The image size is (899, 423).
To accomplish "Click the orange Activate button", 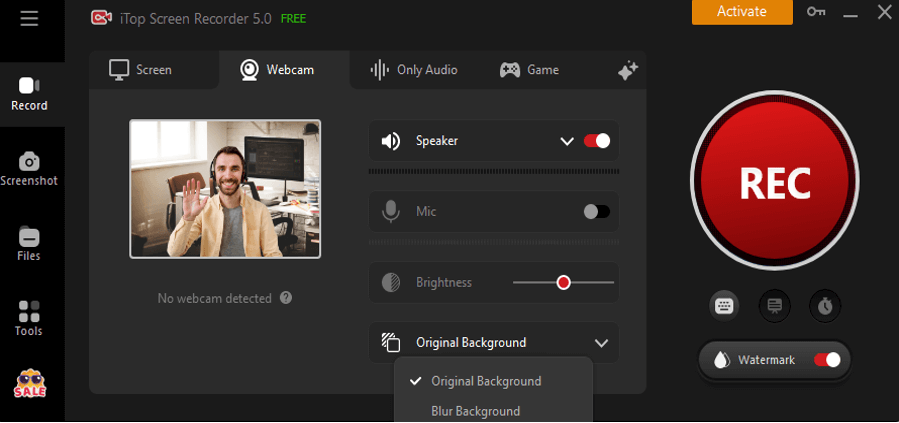I will point(742,12).
